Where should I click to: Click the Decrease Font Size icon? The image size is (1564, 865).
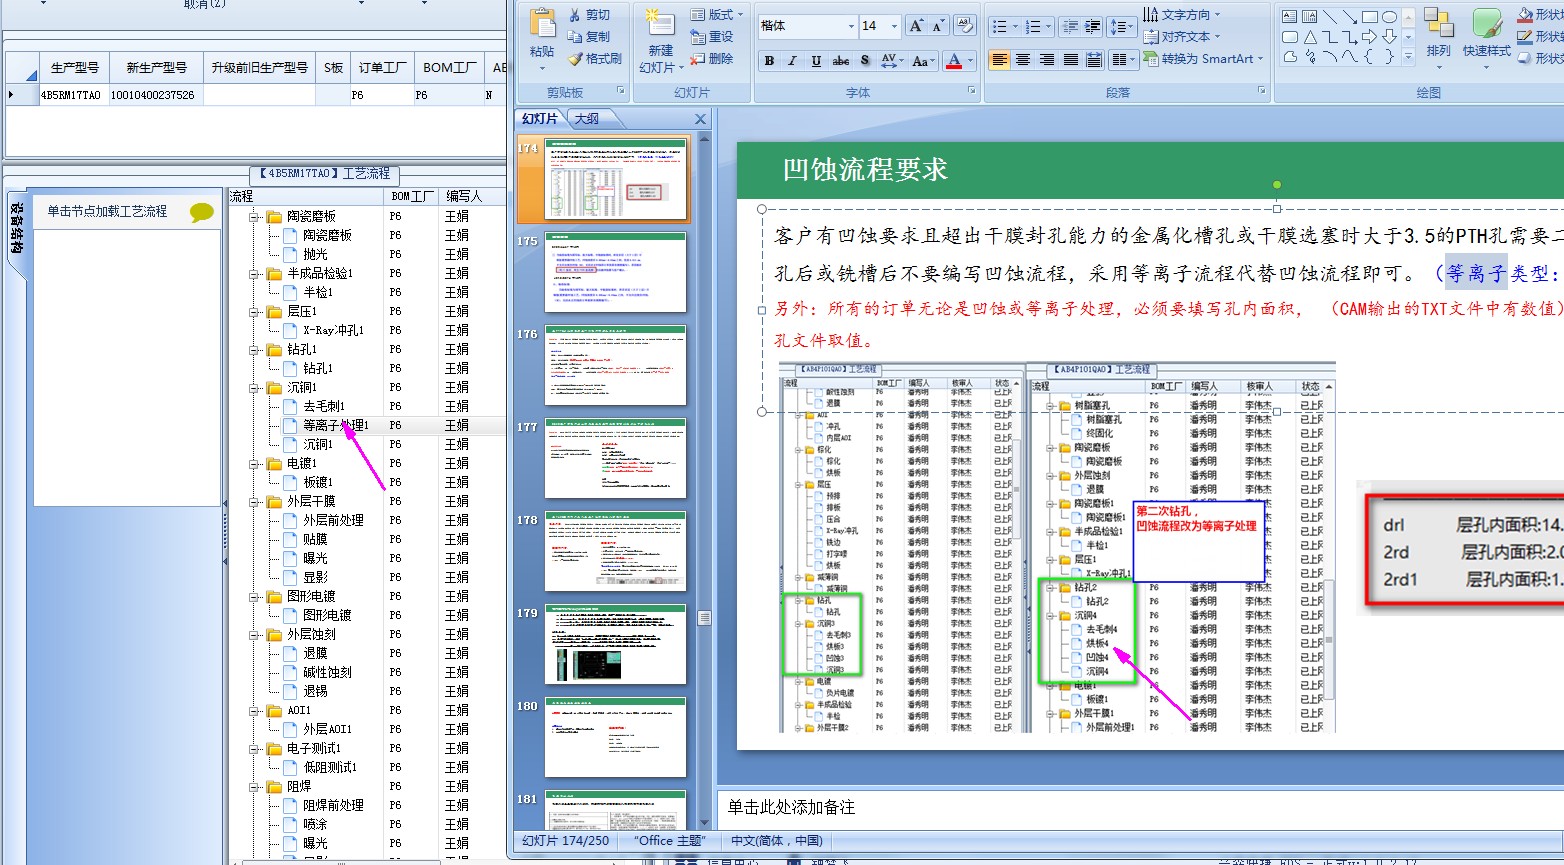click(938, 26)
